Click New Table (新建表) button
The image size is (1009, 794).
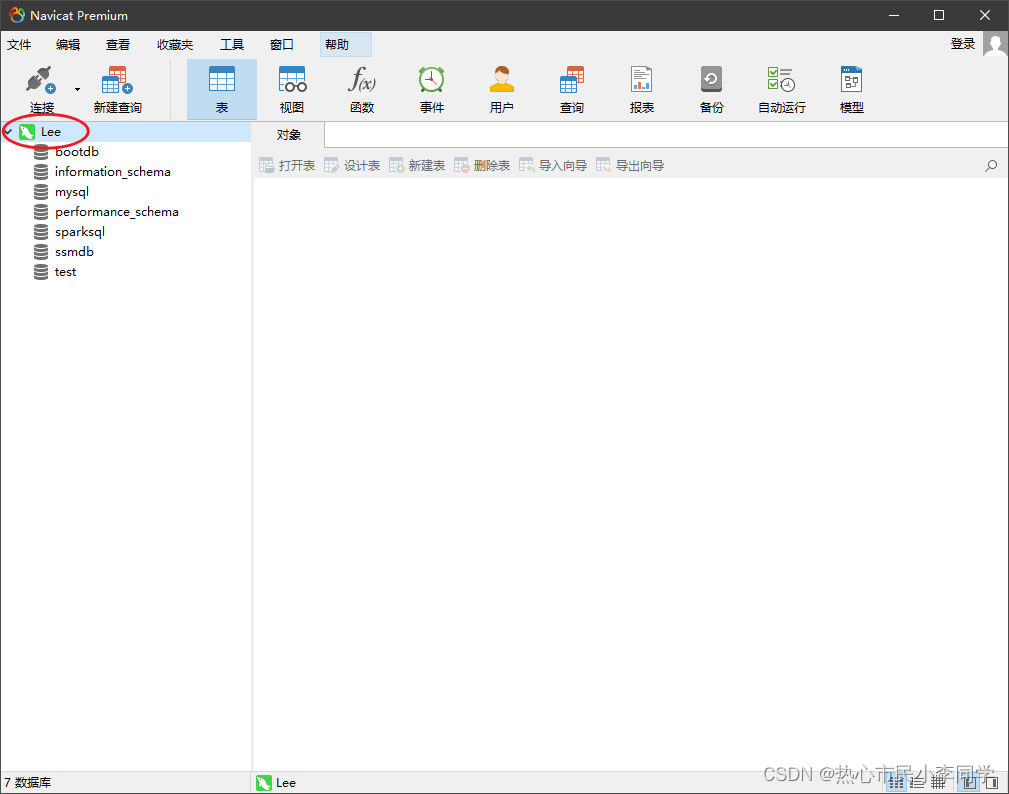pyautogui.click(x=417, y=166)
